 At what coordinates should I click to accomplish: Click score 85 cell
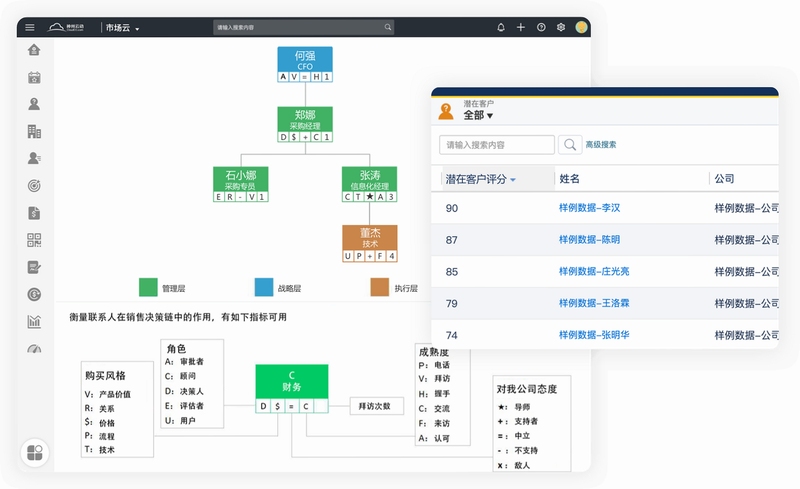point(452,272)
